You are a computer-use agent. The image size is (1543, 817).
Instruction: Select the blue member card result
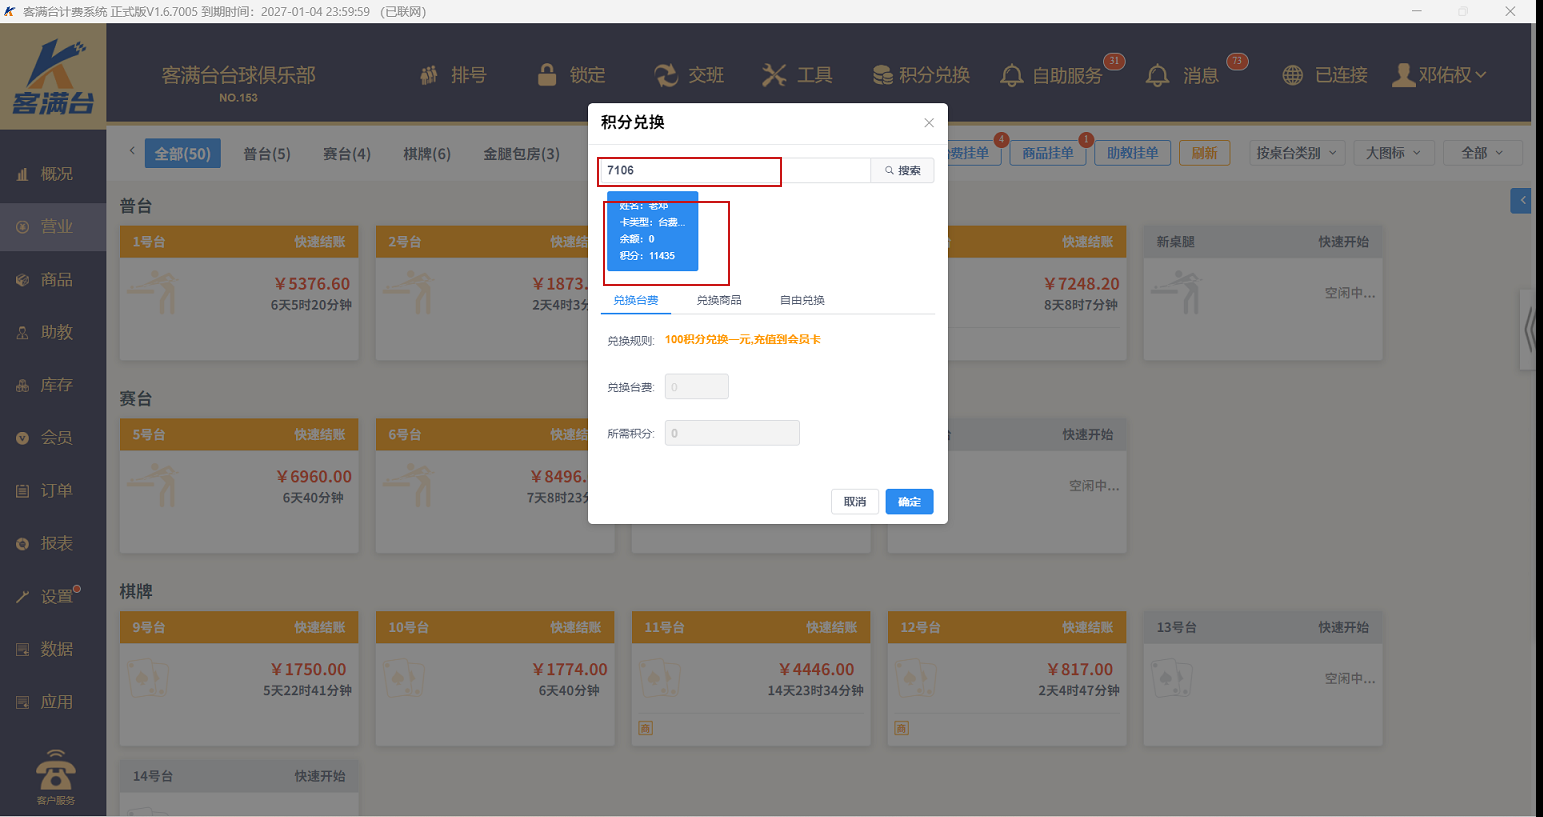(652, 233)
